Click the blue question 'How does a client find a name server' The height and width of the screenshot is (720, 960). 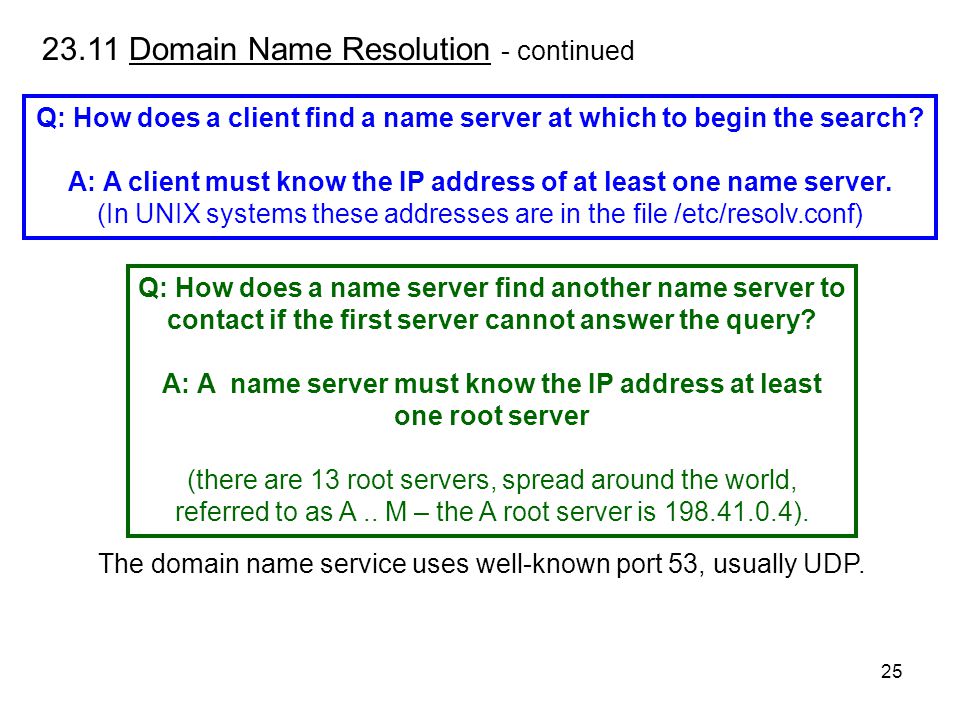(x=480, y=118)
